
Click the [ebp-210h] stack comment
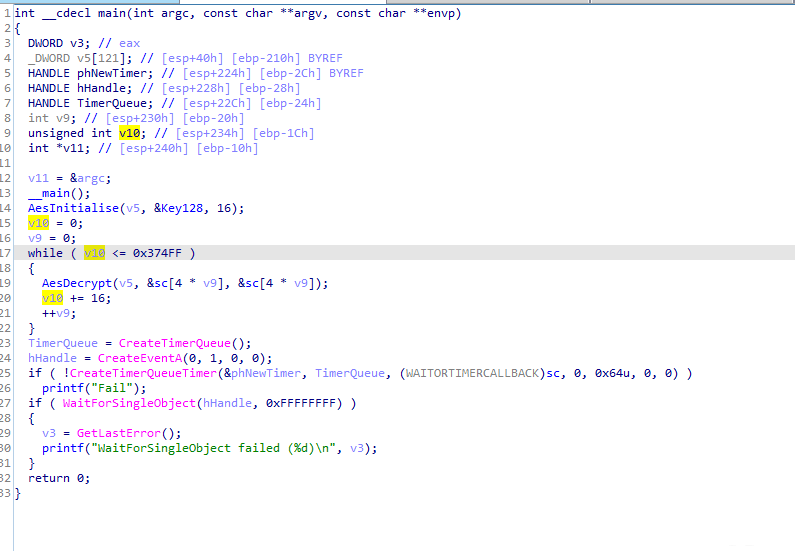tap(266, 58)
